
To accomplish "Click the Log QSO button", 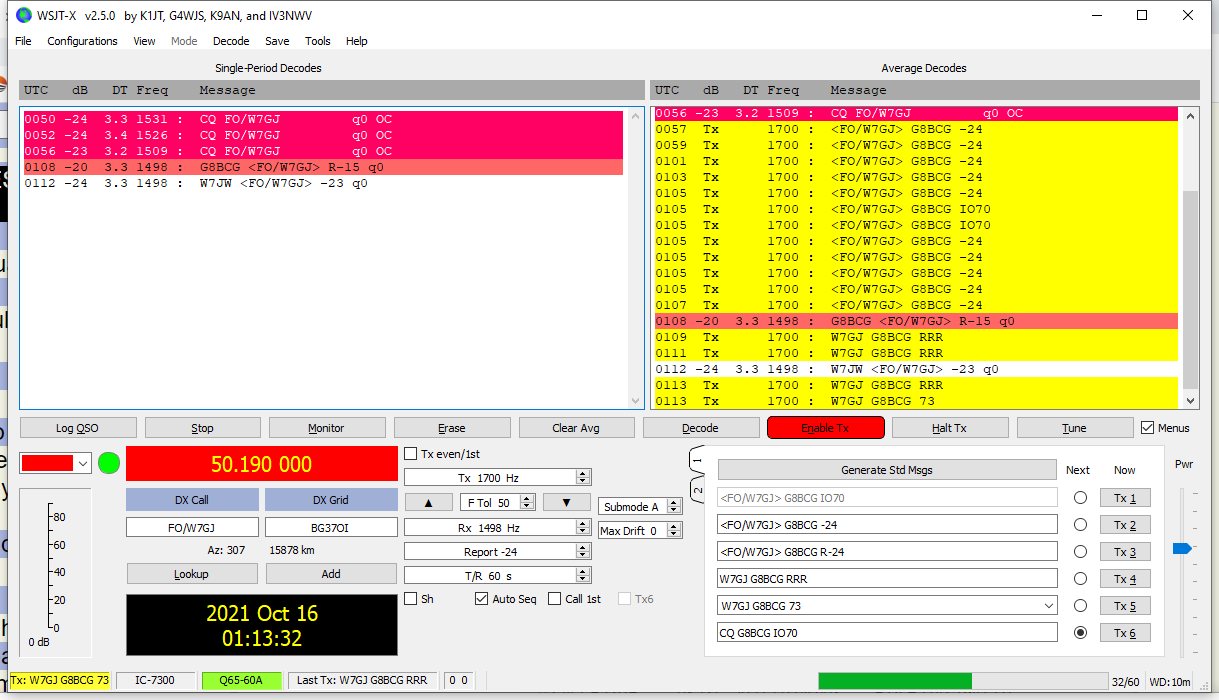I will tap(78, 428).
